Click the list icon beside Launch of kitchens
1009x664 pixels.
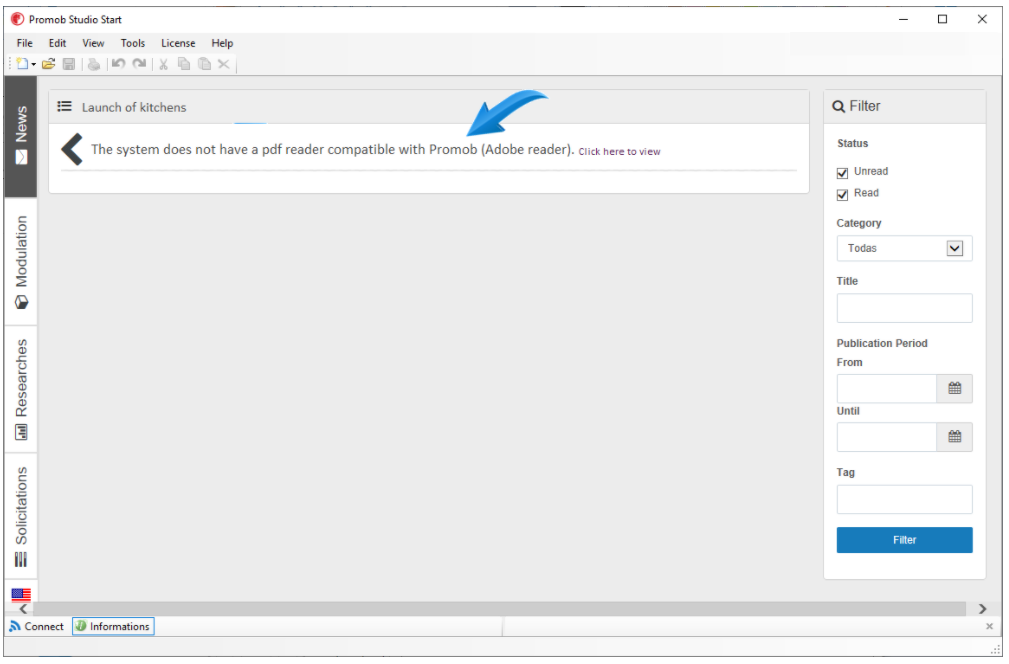(x=64, y=106)
